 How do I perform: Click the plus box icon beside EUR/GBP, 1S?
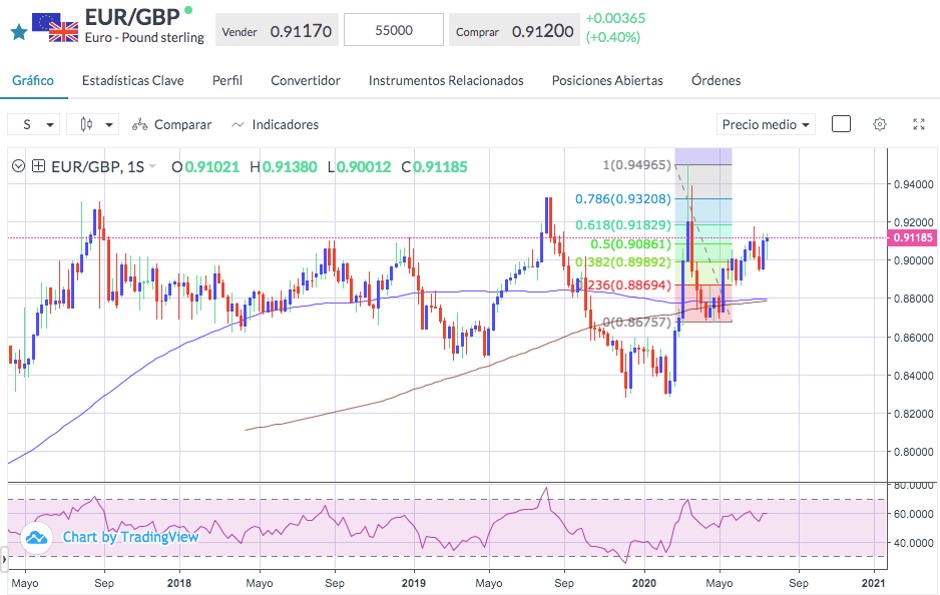pos(38,166)
